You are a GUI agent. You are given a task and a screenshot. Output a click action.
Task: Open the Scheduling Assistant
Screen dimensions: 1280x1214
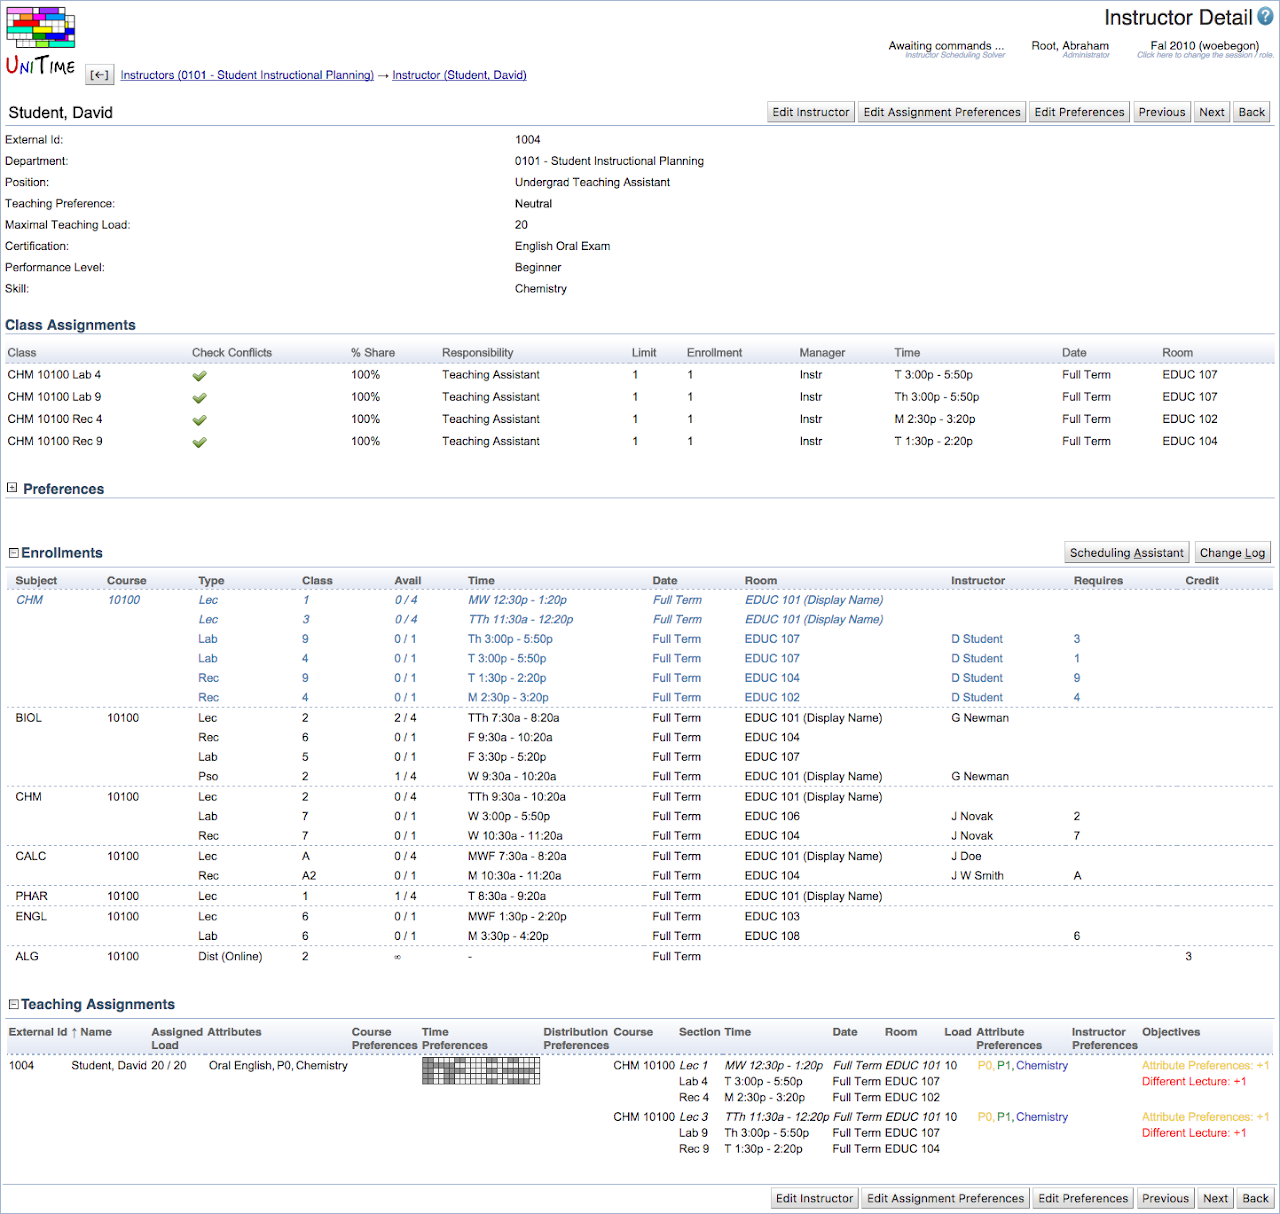point(1127,553)
